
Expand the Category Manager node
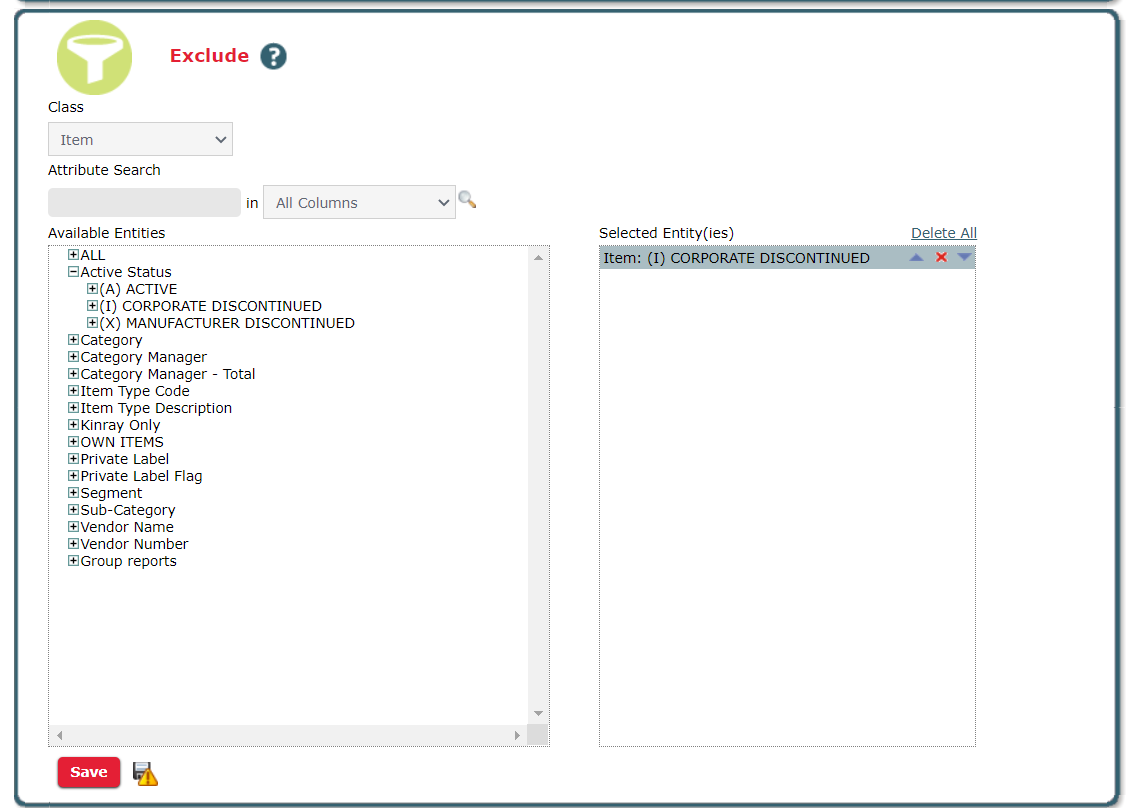point(73,357)
